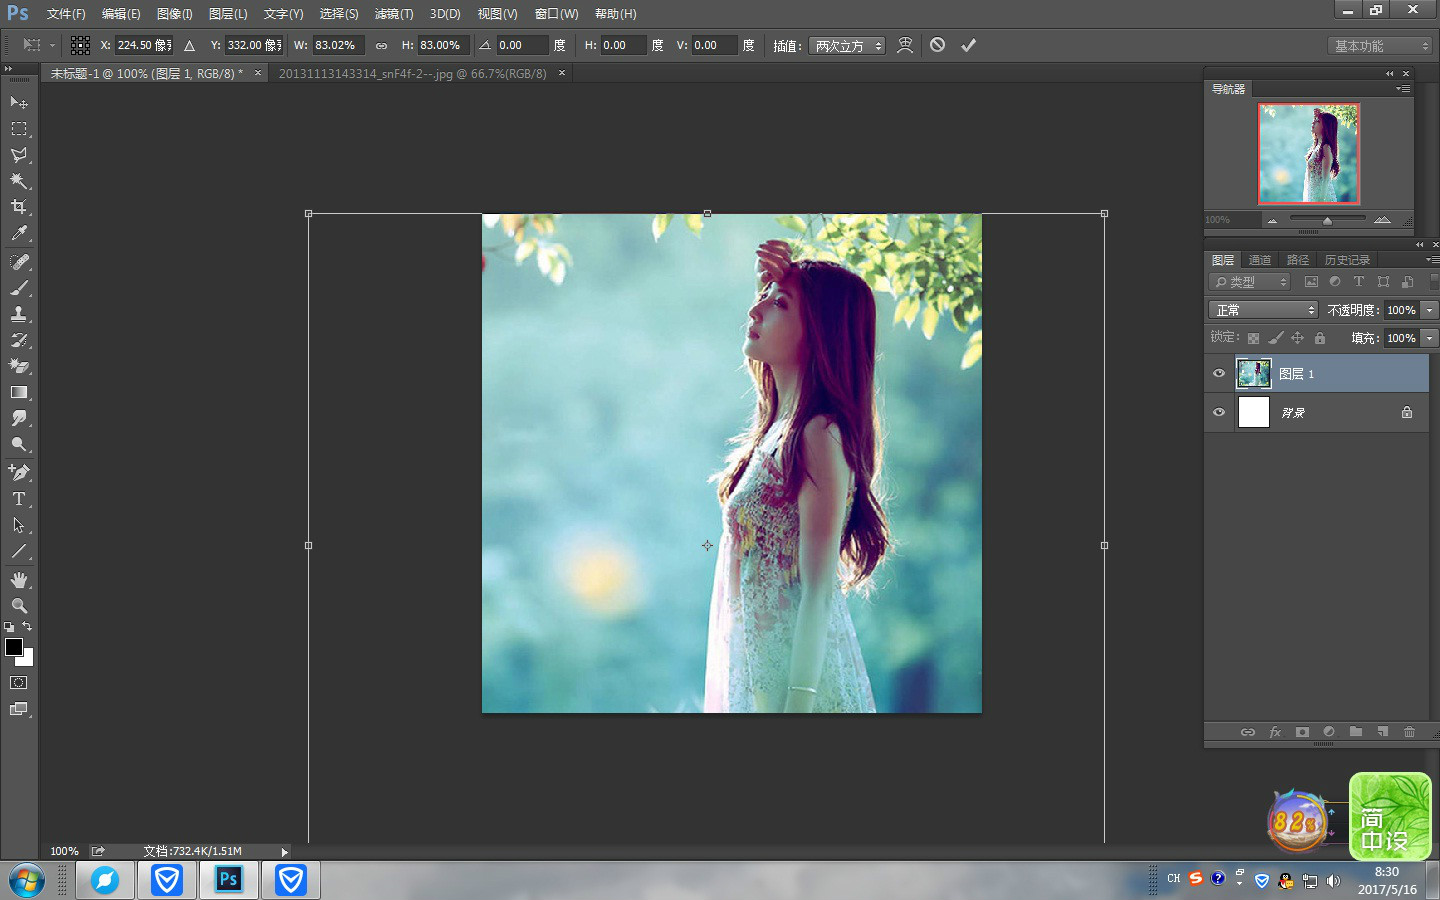Switch to warp mode in options bar
1440x900 pixels.
coord(905,45)
